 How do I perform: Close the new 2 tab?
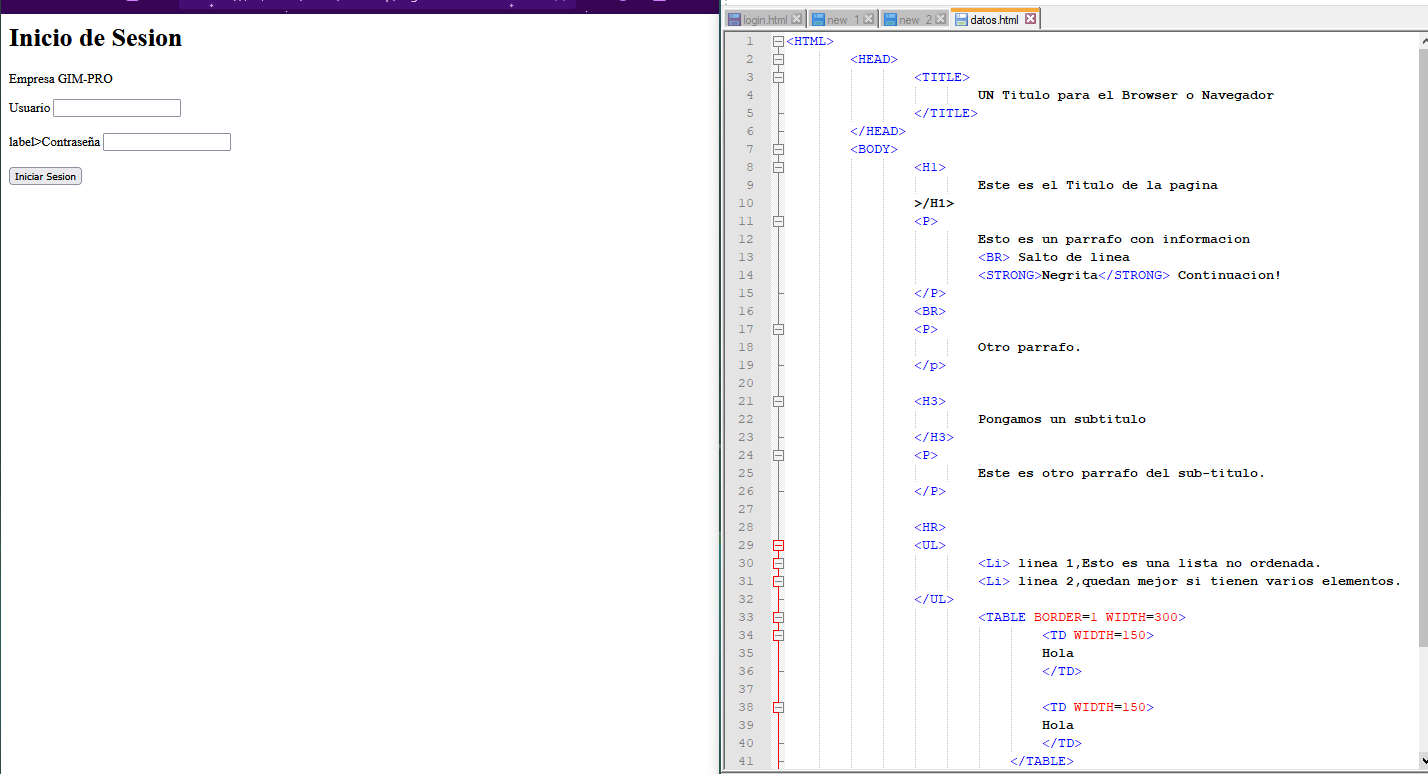(x=940, y=19)
